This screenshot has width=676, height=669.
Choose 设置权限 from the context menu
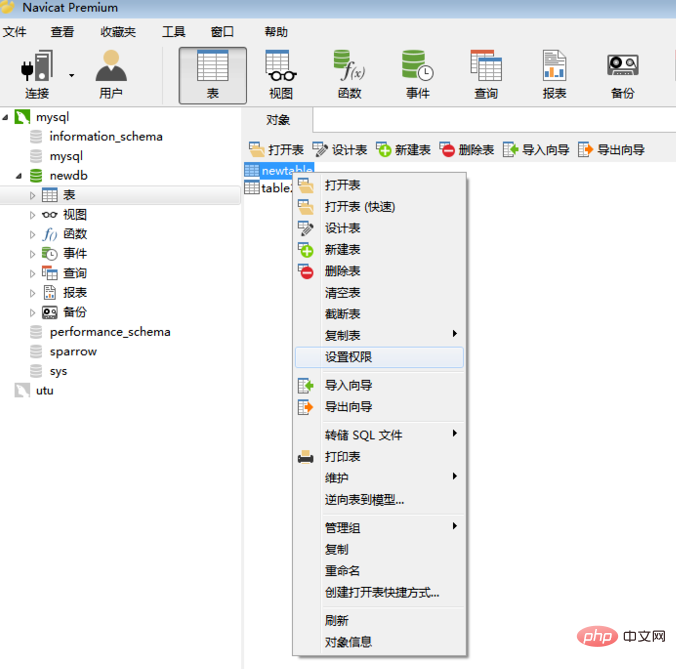click(379, 357)
